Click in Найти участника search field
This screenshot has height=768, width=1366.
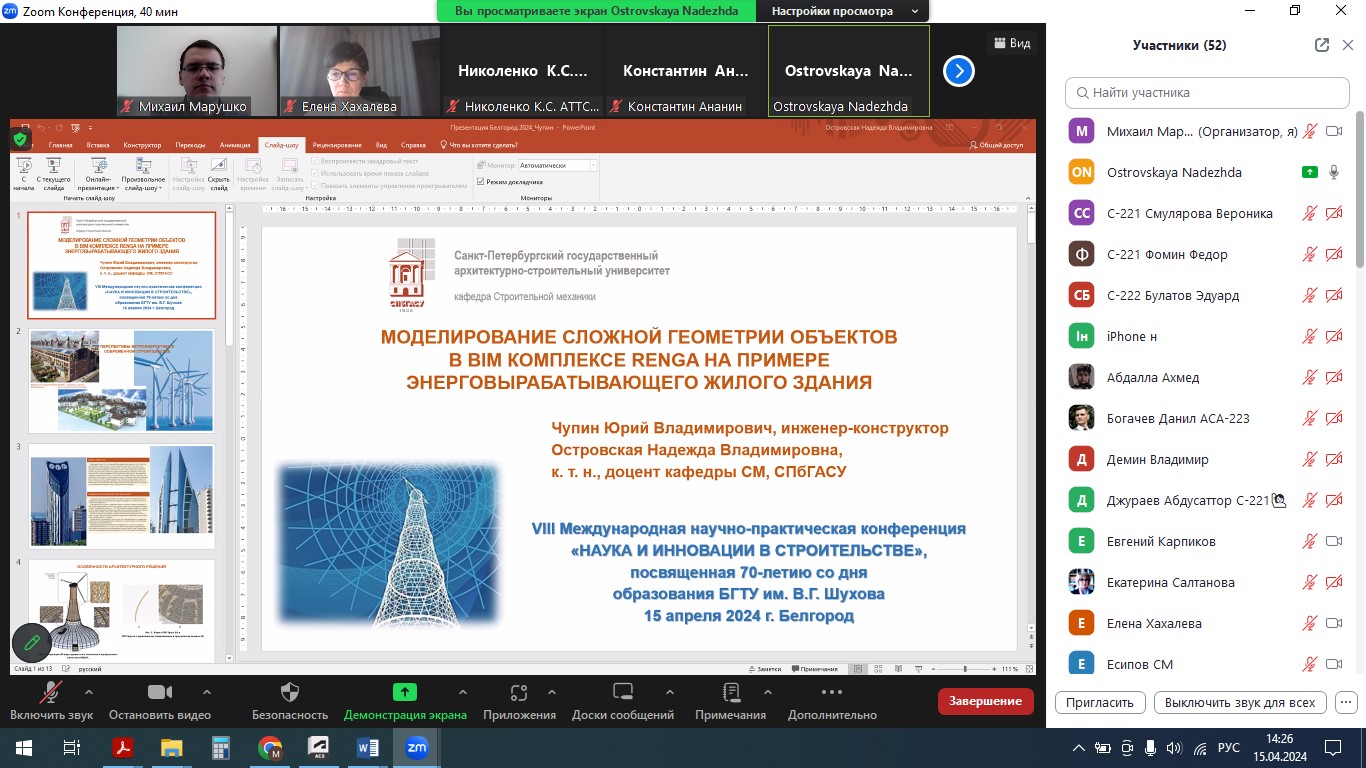pyautogui.click(x=1207, y=92)
